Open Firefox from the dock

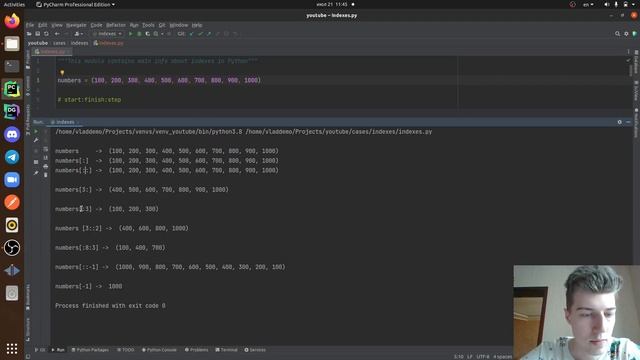[12, 20]
